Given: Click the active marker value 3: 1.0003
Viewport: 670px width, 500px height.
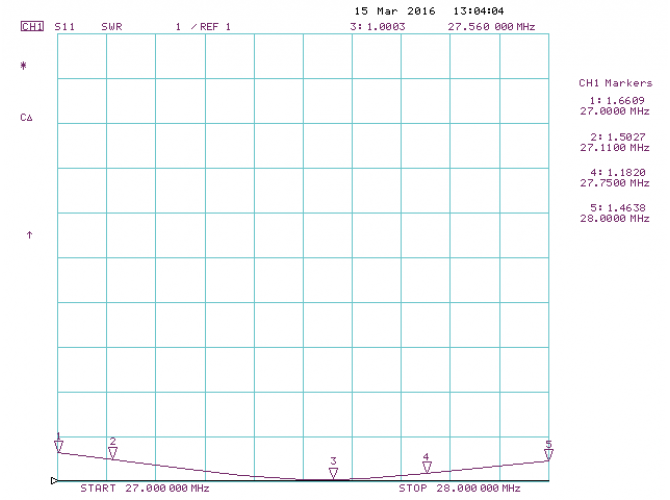Looking at the screenshot, I should click(x=377, y=26).
